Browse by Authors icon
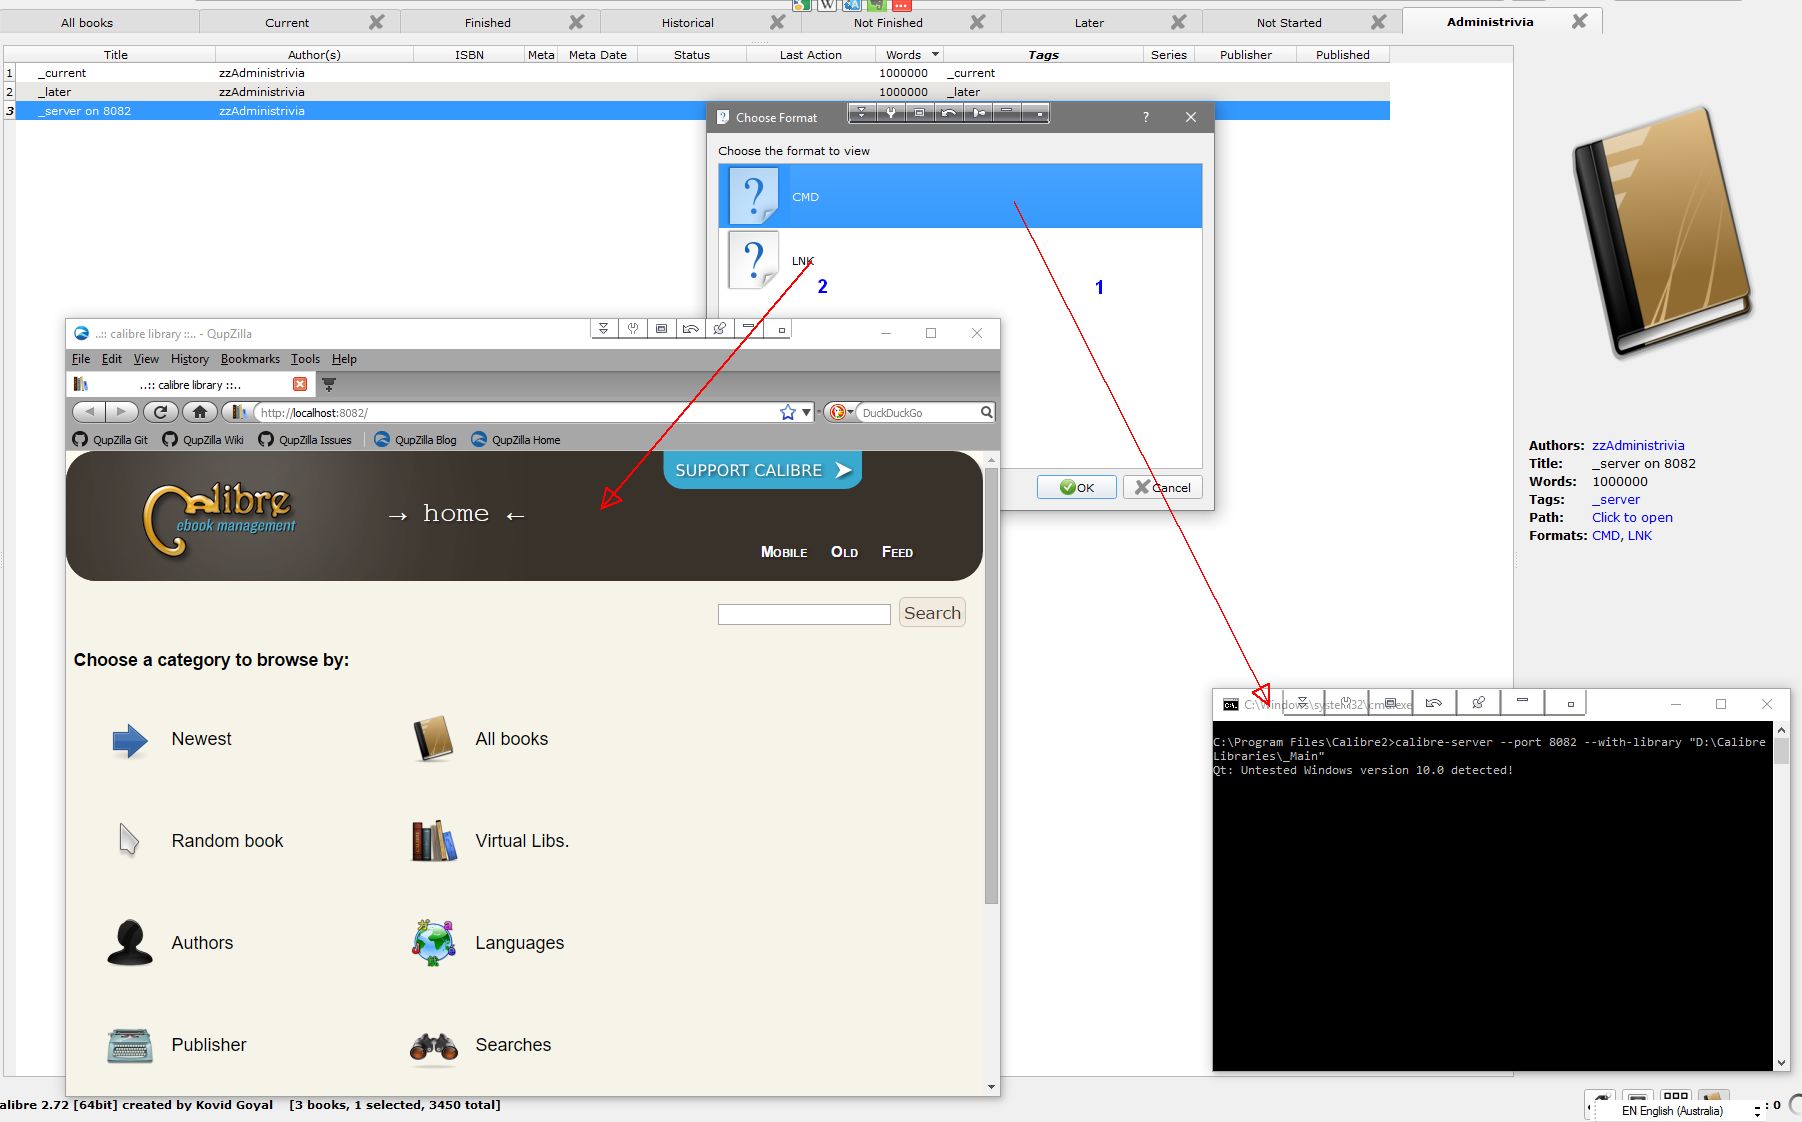This screenshot has width=1802, height=1122. point(130,943)
